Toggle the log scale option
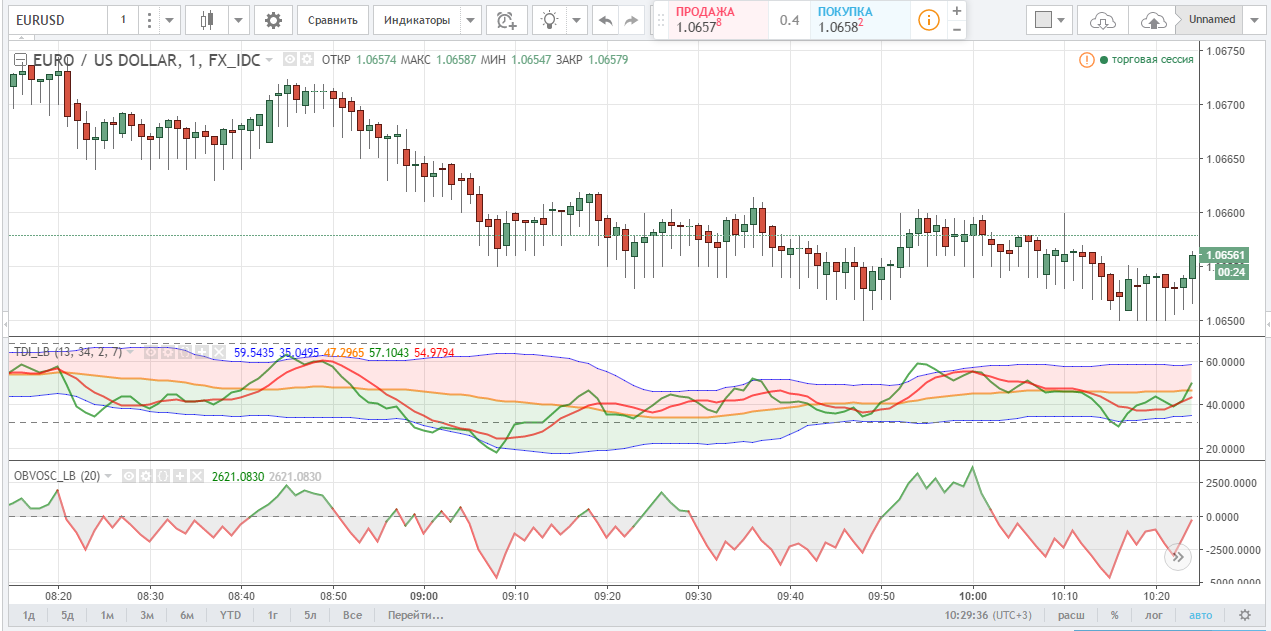 pyautogui.click(x=1154, y=615)
